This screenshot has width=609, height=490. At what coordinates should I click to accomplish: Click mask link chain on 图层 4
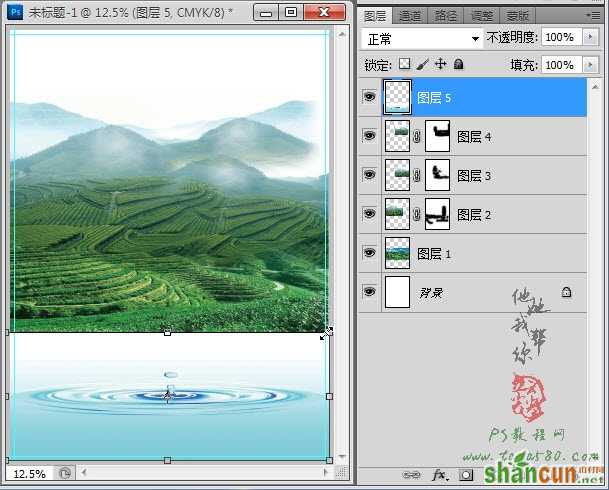[417, 136]
